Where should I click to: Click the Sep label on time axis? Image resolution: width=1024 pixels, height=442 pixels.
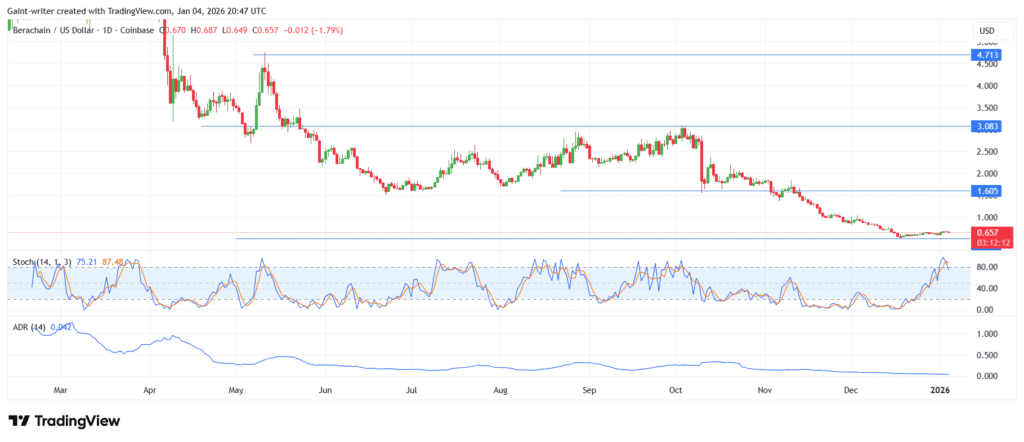(x=589, y=390)
